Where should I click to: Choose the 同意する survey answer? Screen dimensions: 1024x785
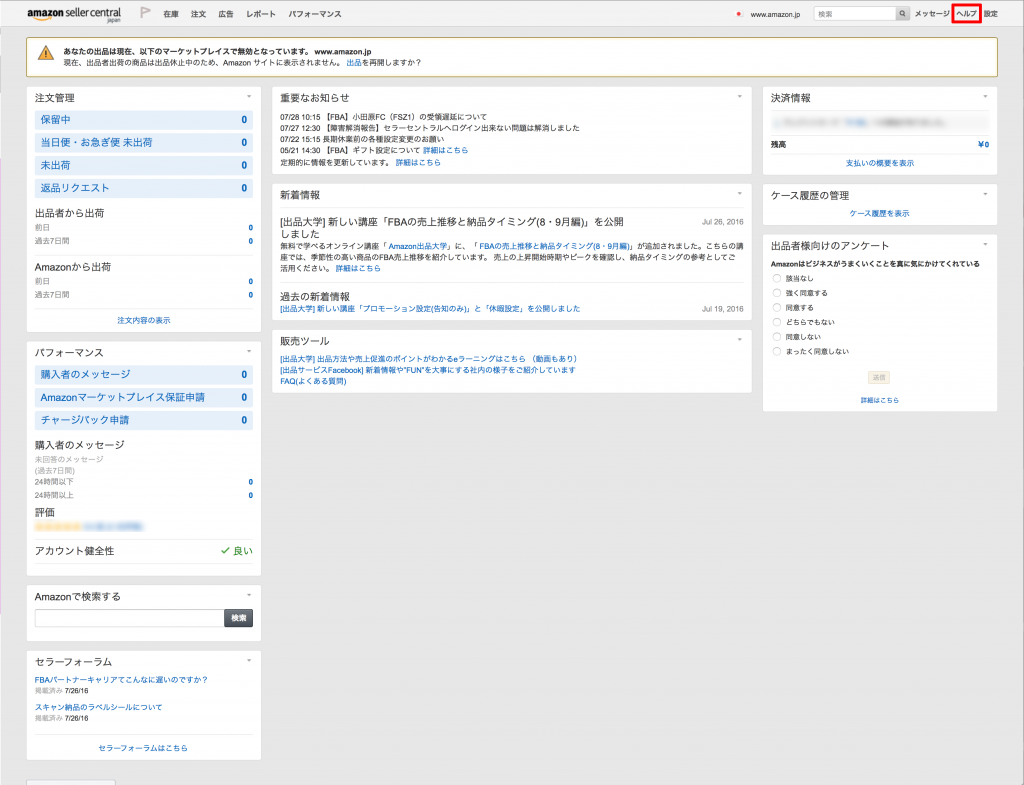point(776,308)
